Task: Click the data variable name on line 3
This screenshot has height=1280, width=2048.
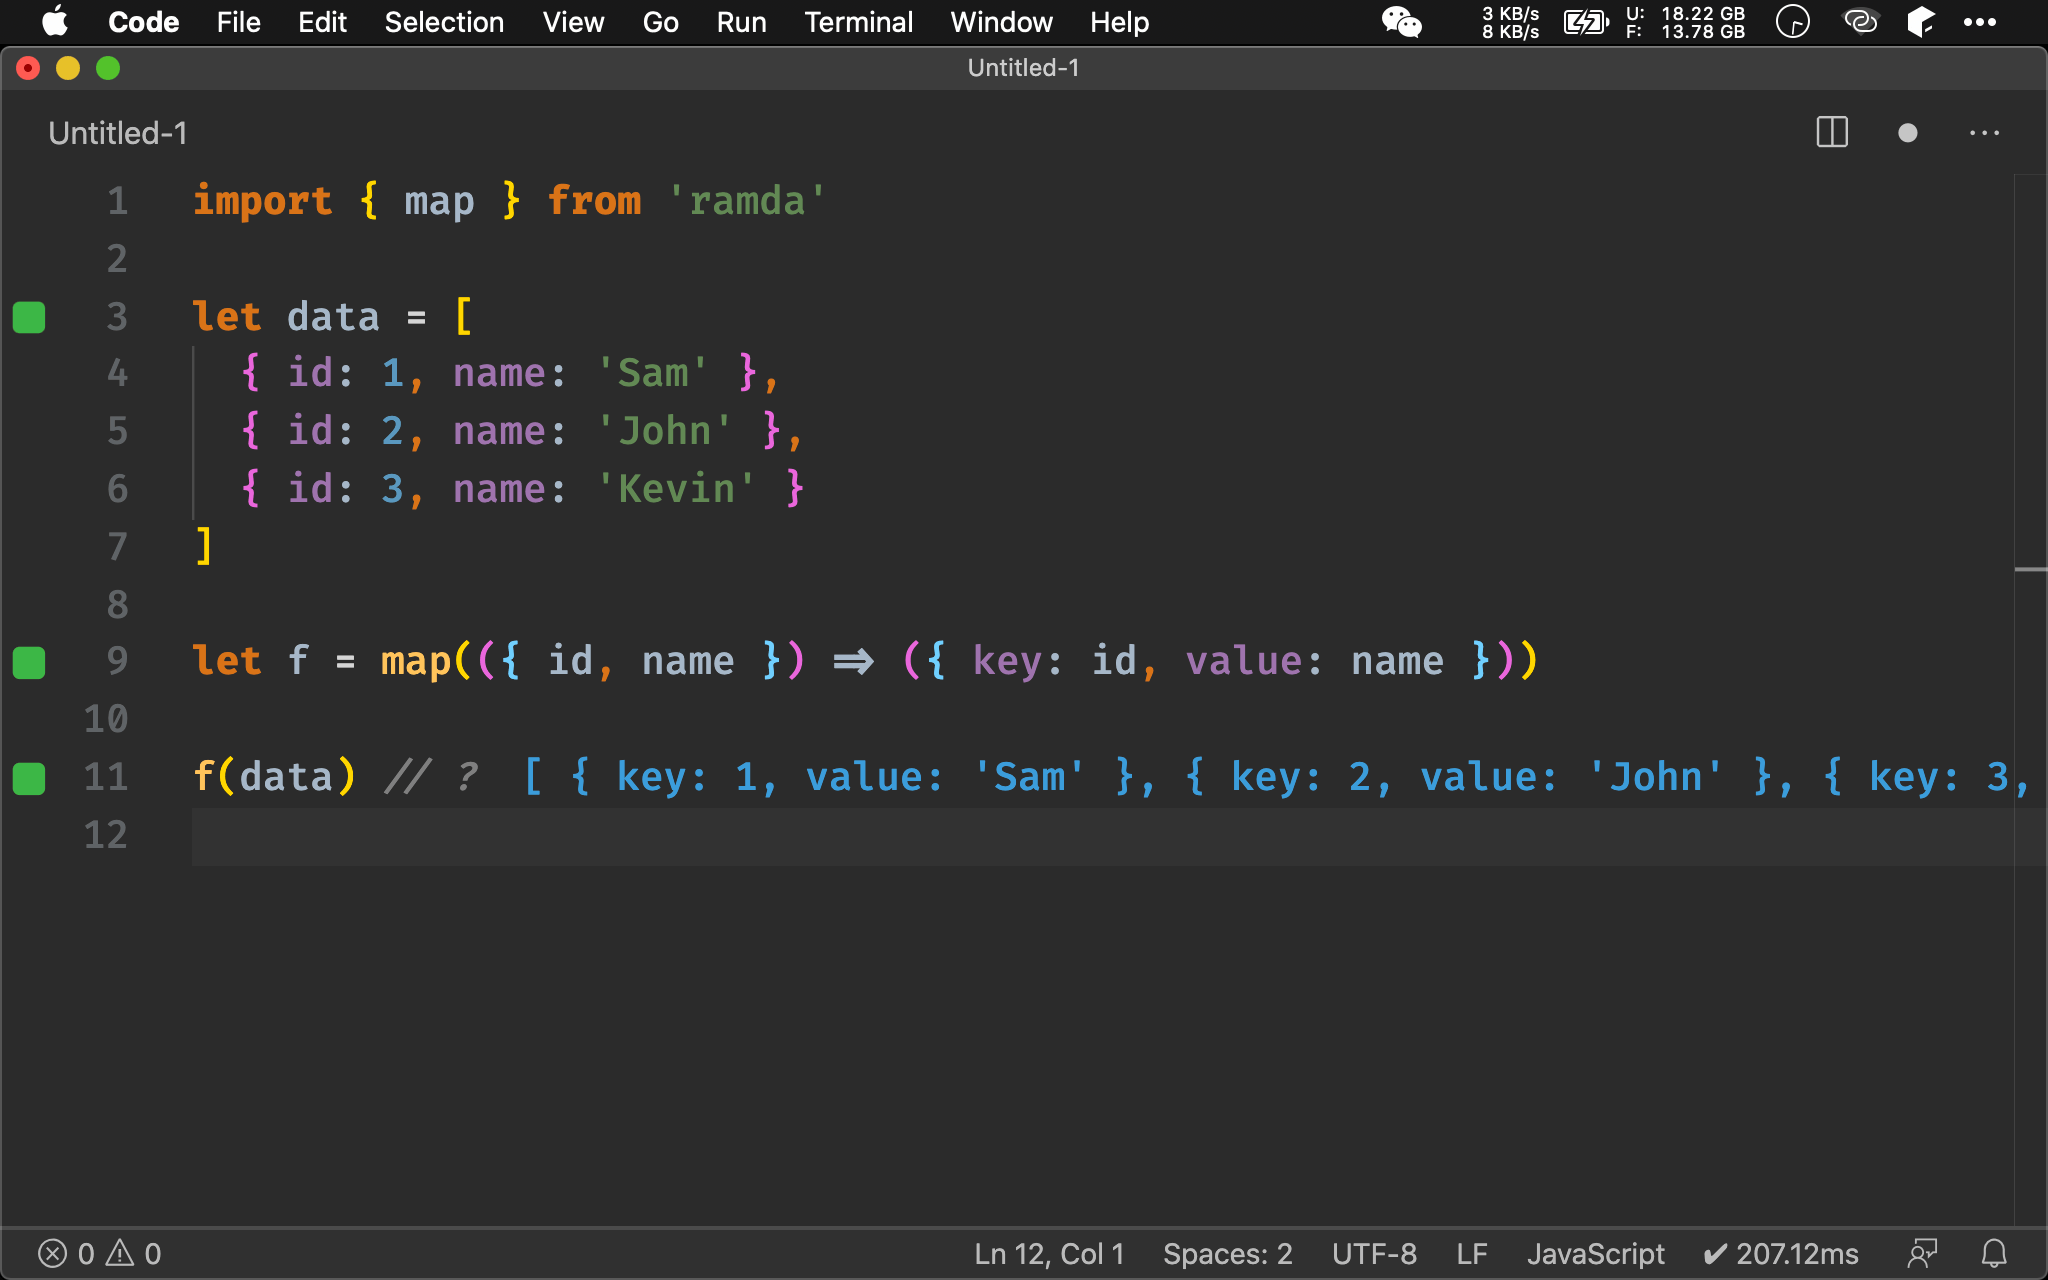Action: (333, 317)
